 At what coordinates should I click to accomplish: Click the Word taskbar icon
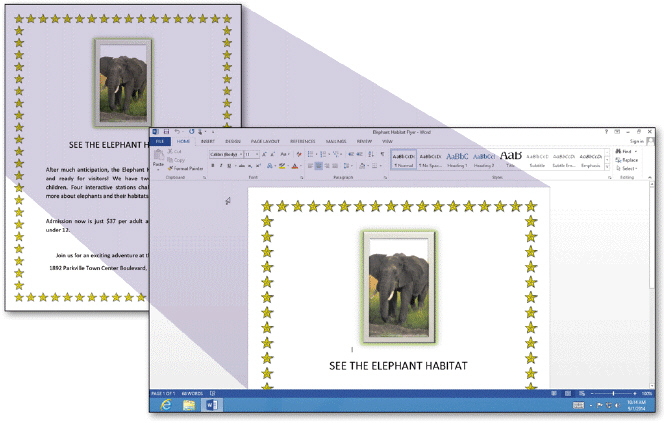[x=212, y=405]
